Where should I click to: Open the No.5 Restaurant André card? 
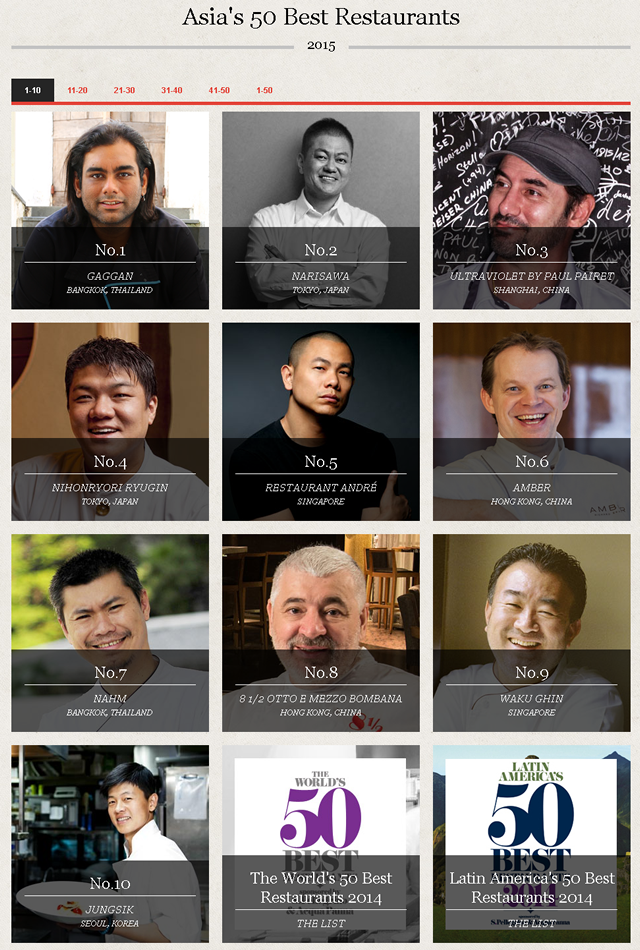321,422
